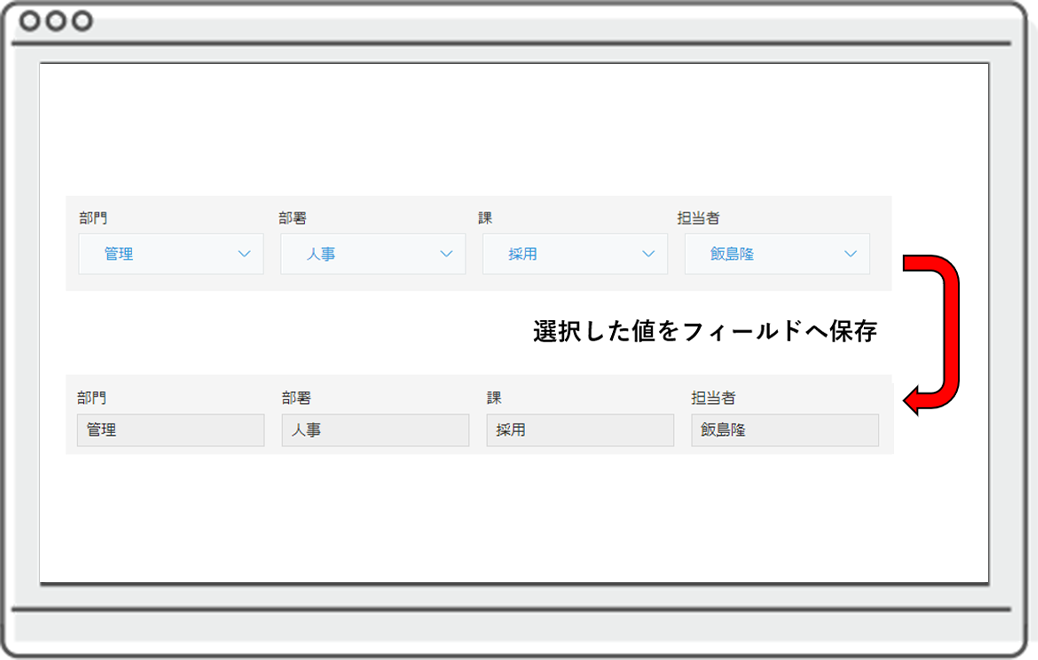Screen dimensions: 1038x660
Task: Expand the 部署 dropdown showing 人事
Action: (x=373, y=254)
